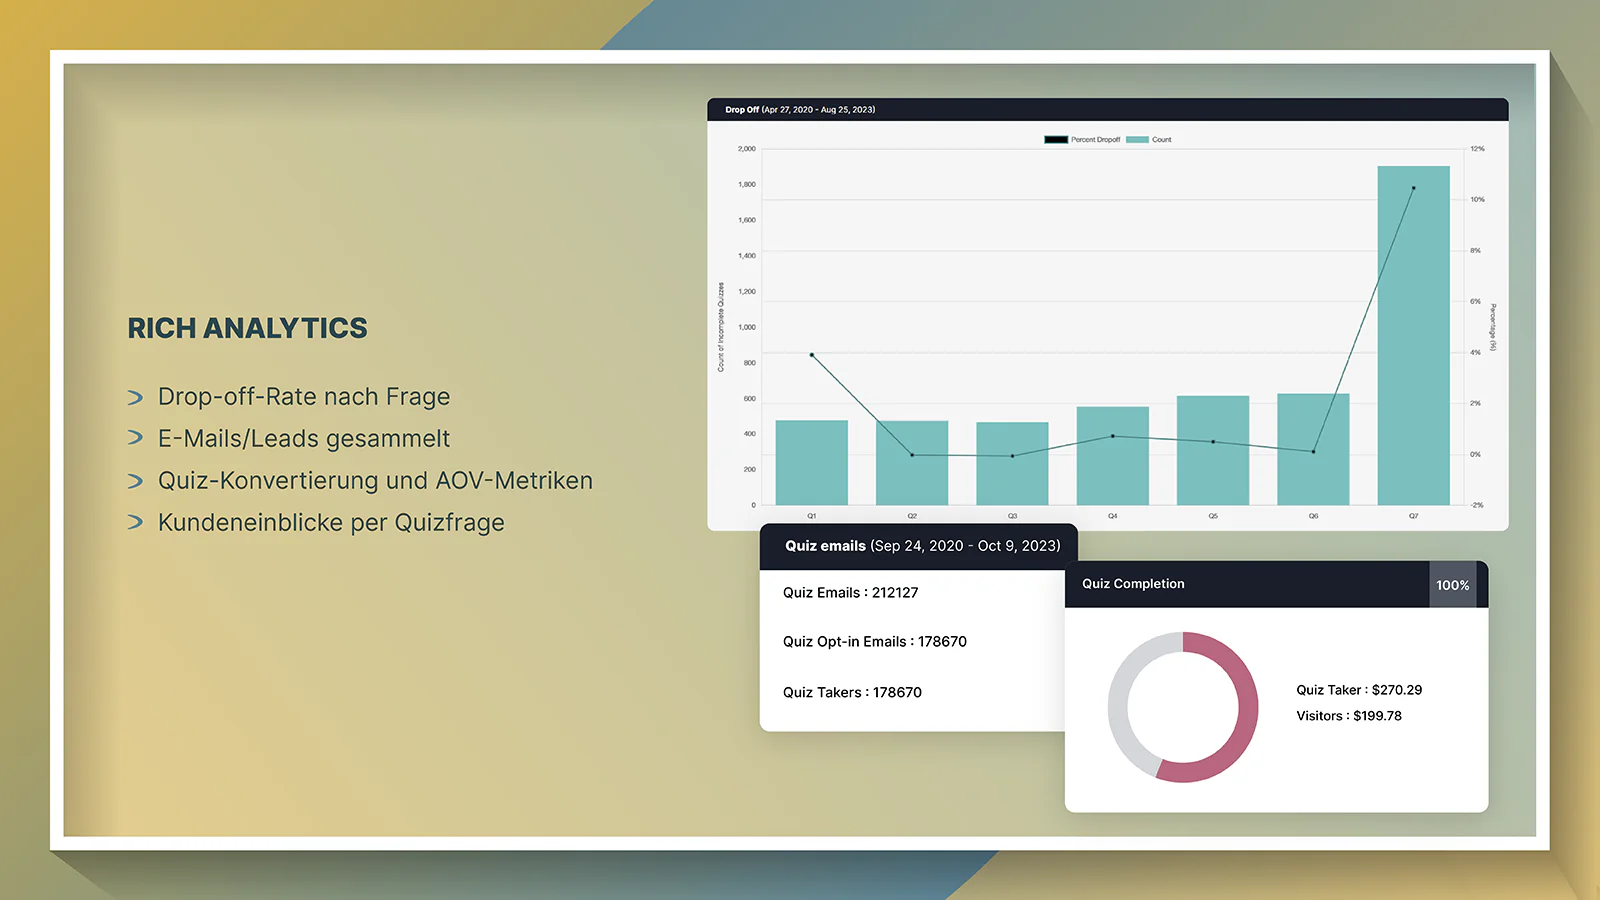Click chevron beside E-Mails/Leads gesammelt
1600x900 pixels.
click(x=136, y=438)
